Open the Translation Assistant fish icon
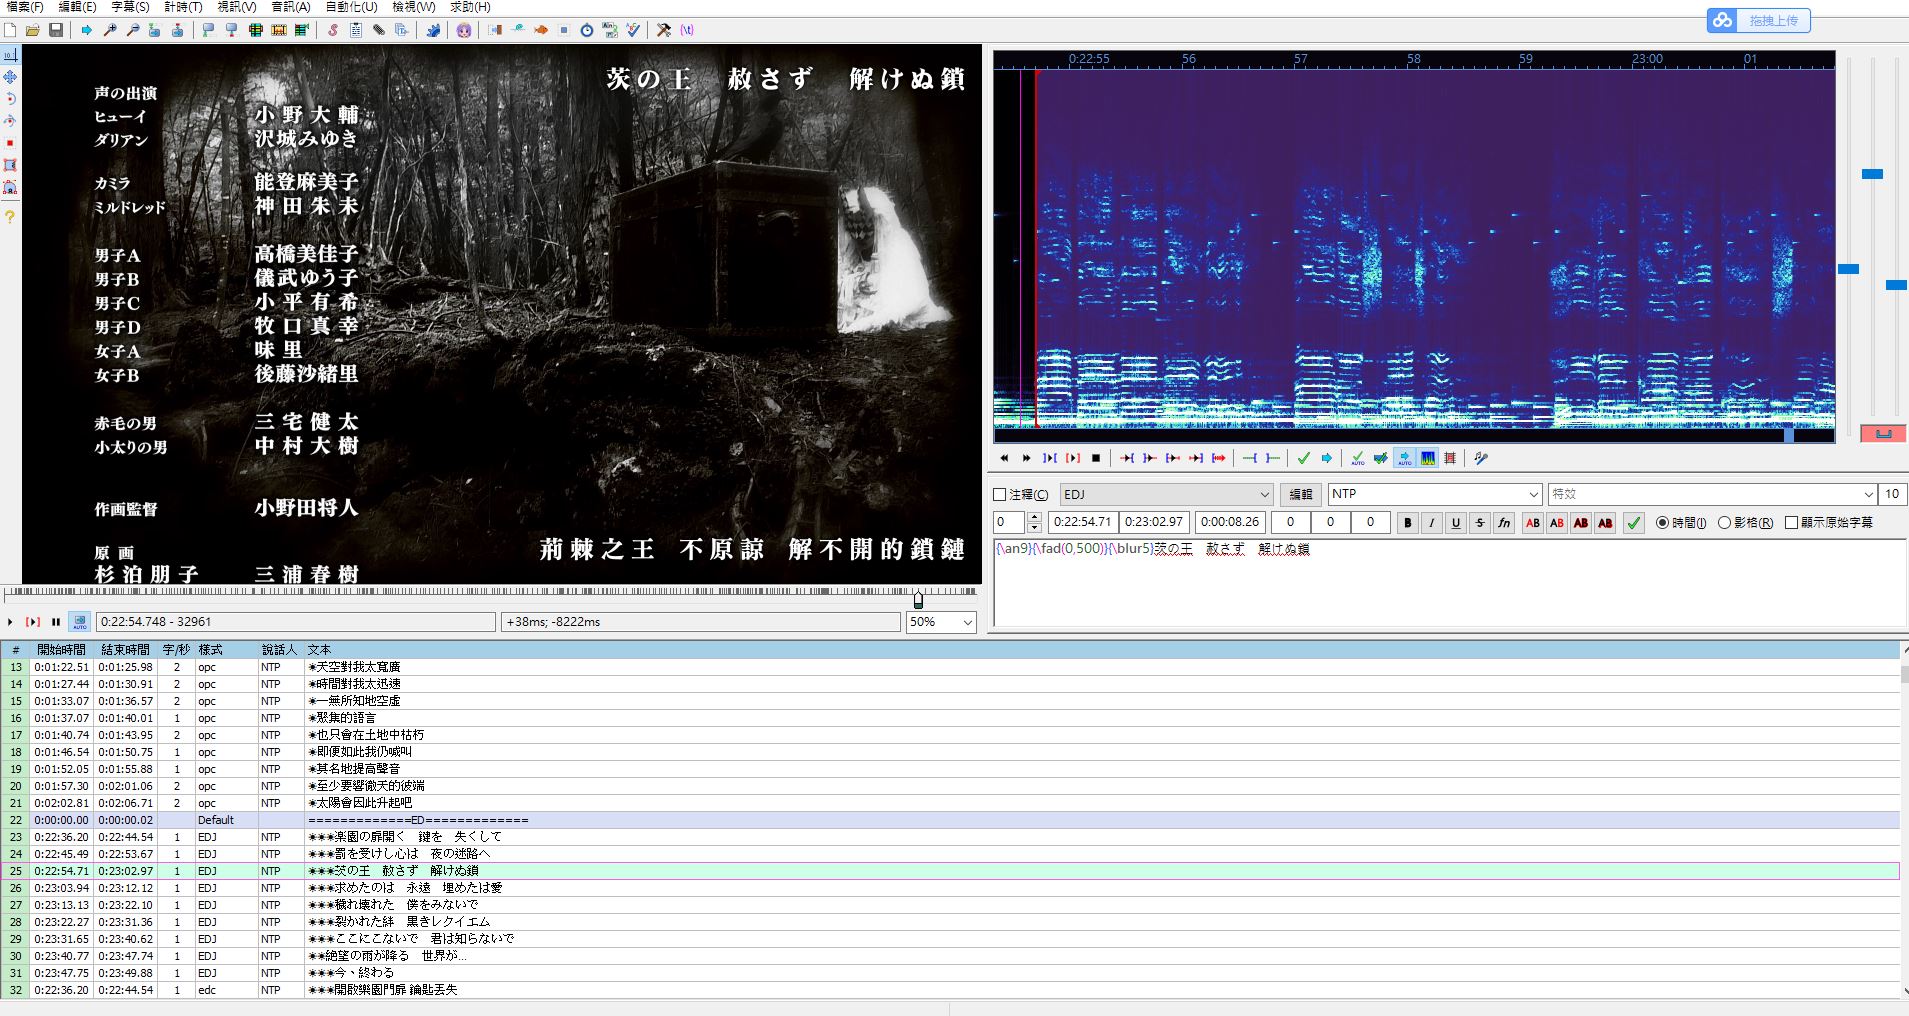The image size is (1909, 1016). click(541, 30)
